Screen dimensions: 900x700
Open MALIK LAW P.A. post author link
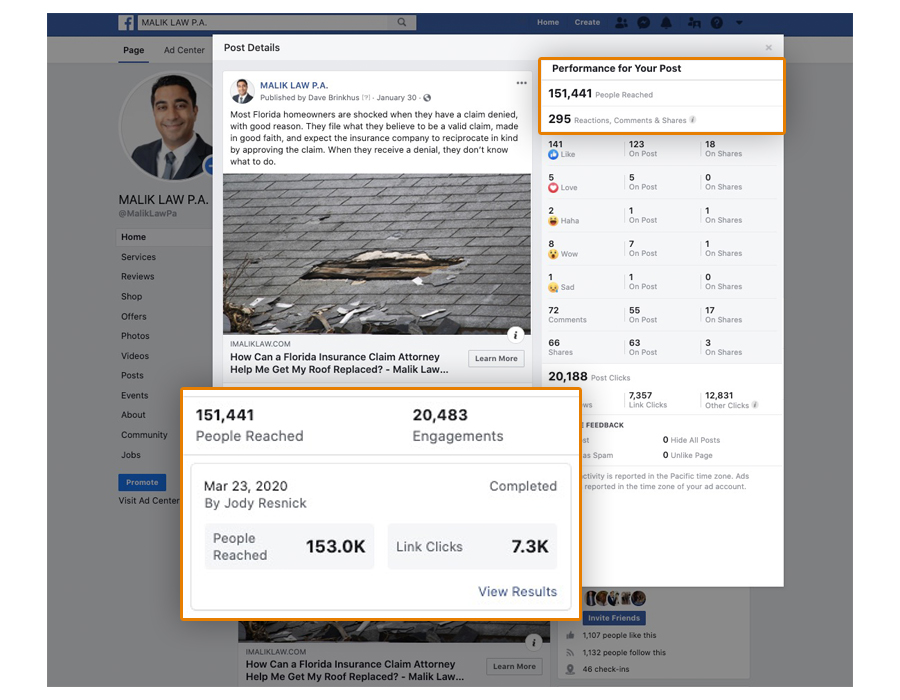point(294,85)
